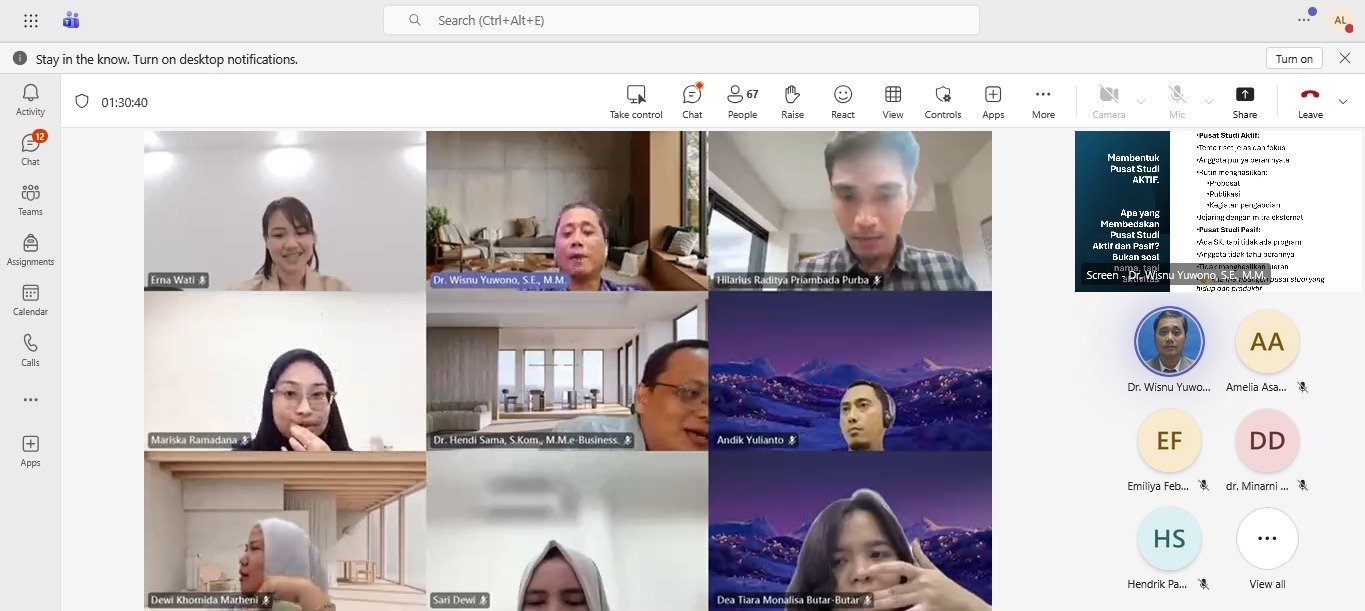Unmute the Mic
Image resolution: width=1365 pixels, height=611 pixels.
[1177, 101]
